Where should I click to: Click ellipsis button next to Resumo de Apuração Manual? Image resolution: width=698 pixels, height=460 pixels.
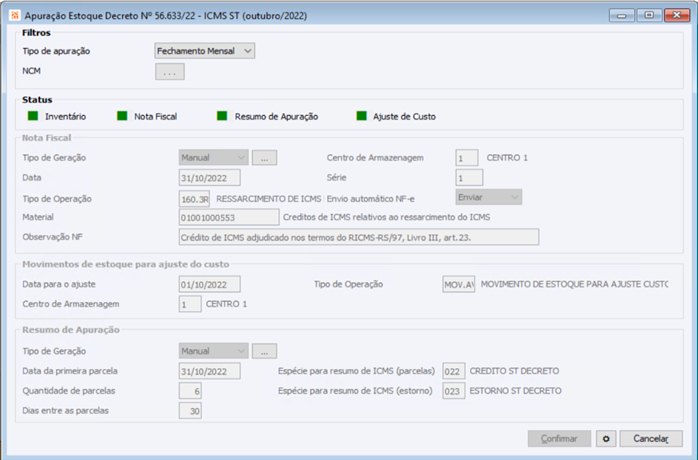tap(264, 351)
